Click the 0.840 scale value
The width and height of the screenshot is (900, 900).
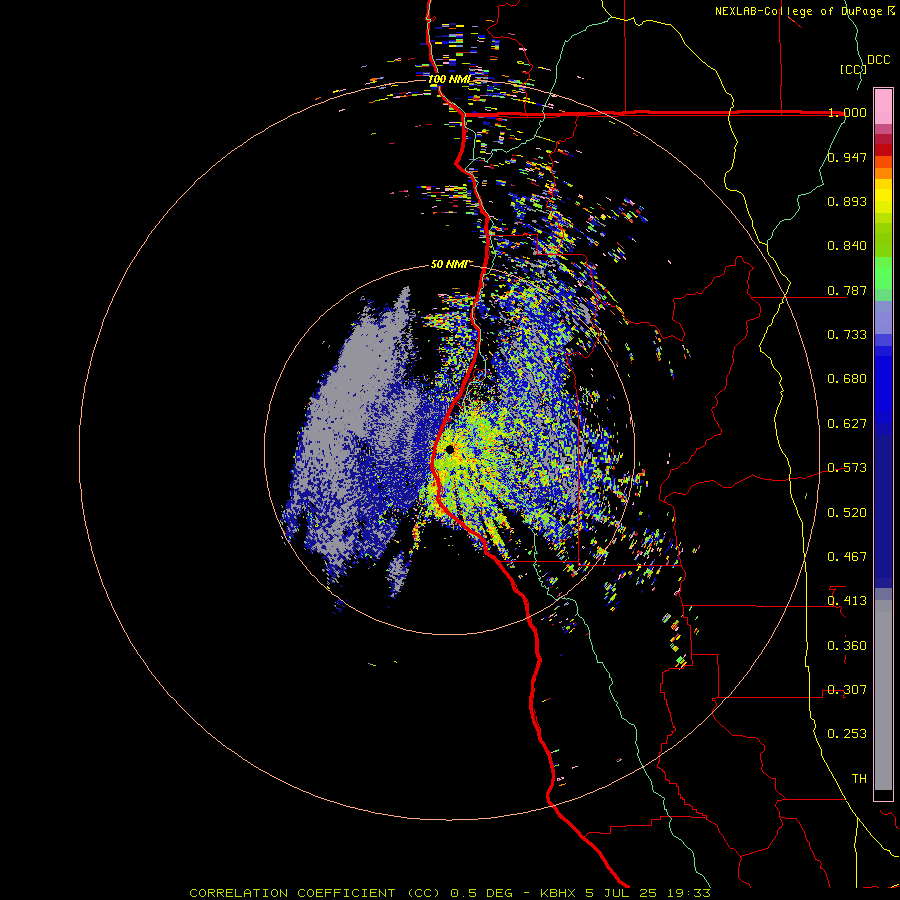pyautogui.click(x=847, y=245)
